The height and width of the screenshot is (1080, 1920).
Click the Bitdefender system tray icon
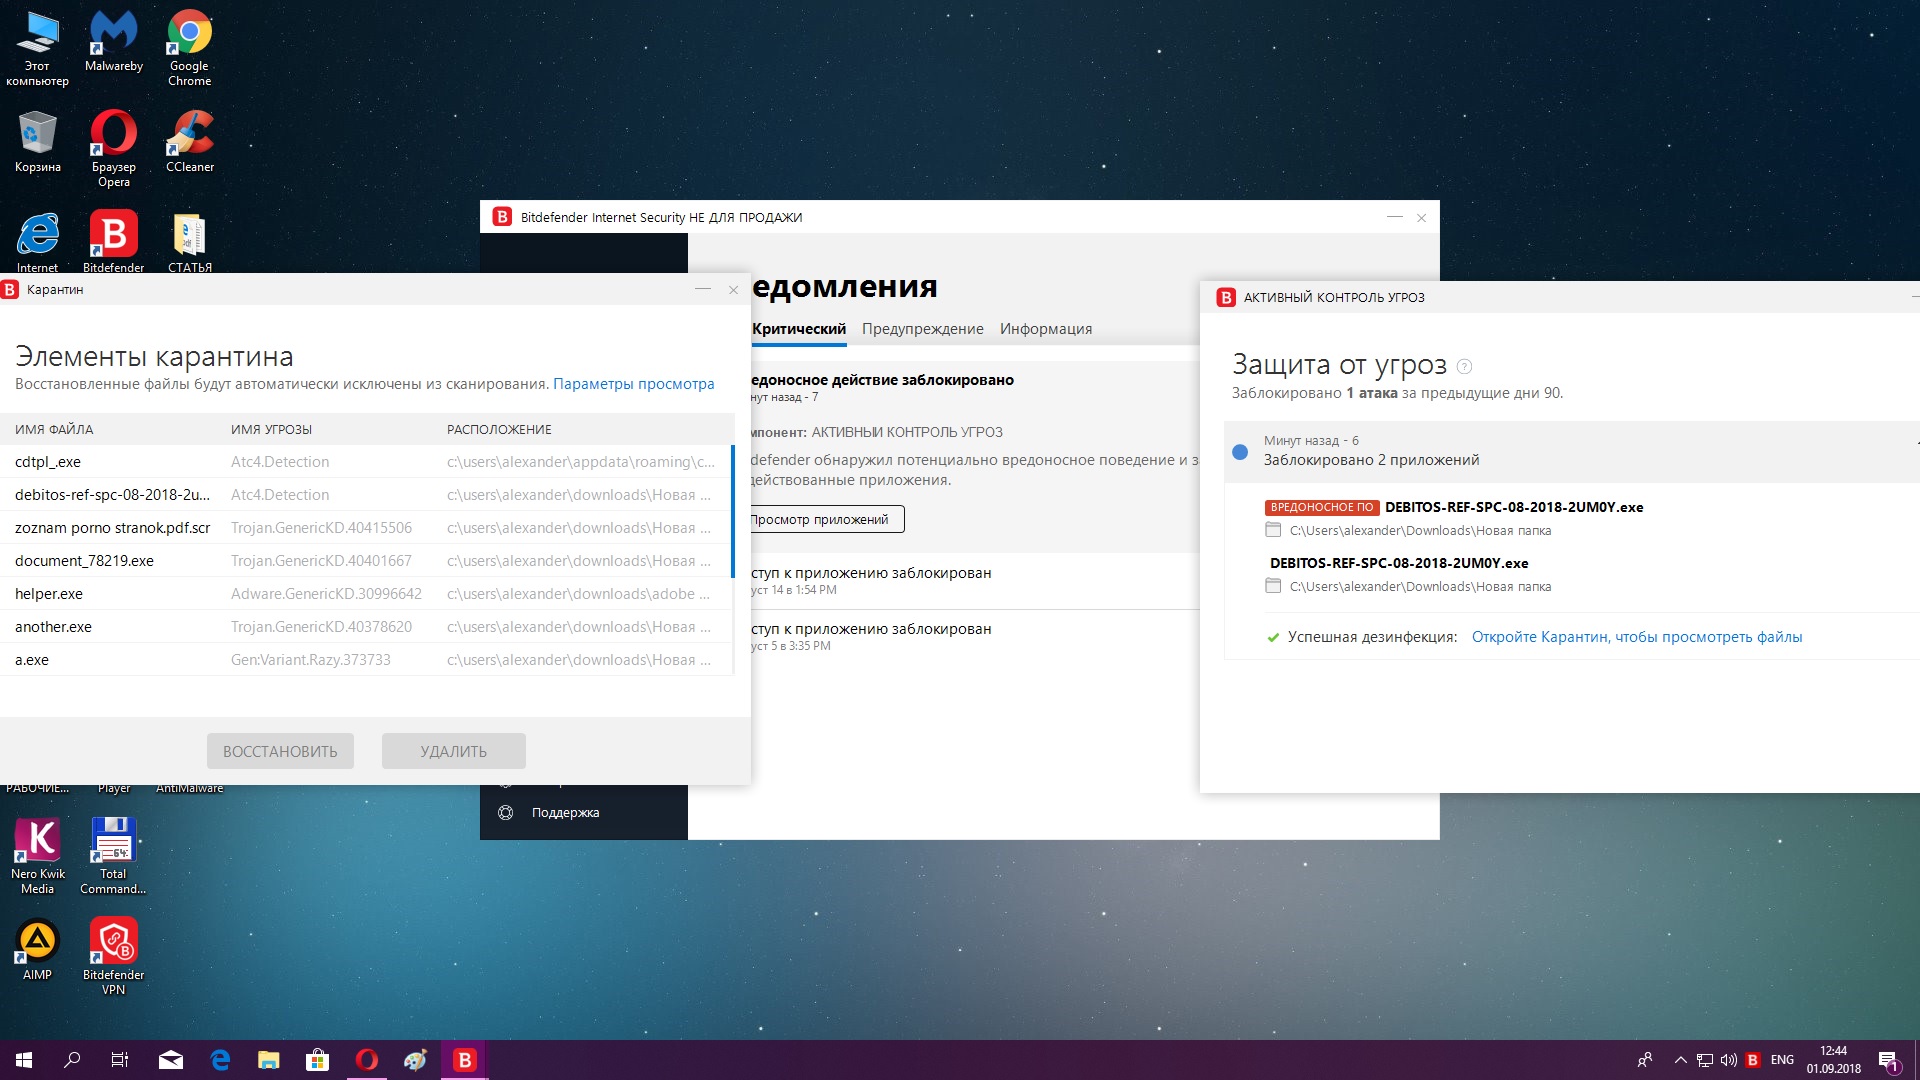[x=1752, y=1060]
